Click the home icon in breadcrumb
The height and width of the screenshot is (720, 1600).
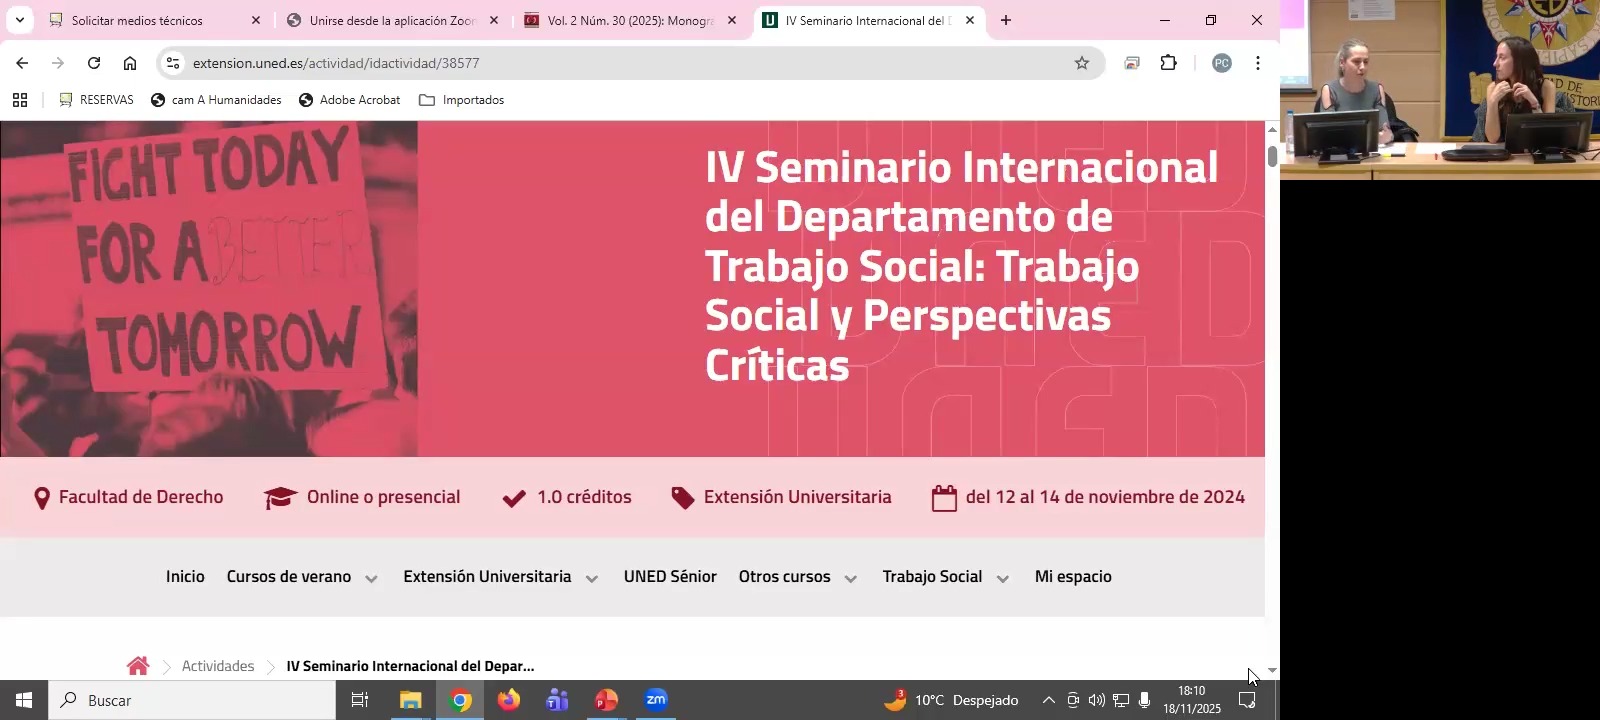(x=138, y=666)
